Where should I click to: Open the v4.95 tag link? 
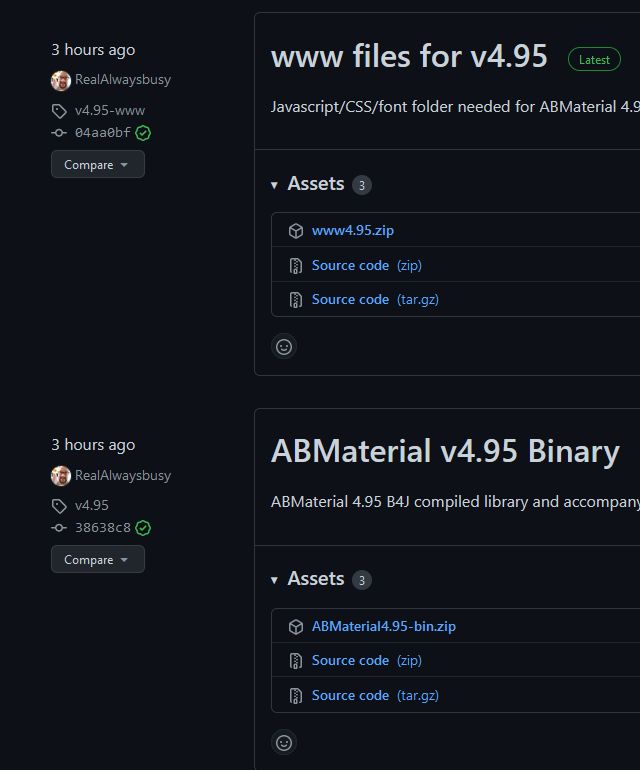(92, 505)
